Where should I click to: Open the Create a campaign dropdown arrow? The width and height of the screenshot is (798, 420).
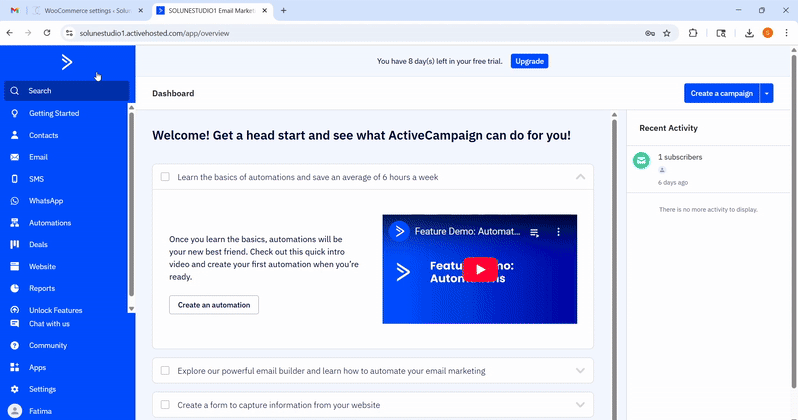[x=766, y=93]
